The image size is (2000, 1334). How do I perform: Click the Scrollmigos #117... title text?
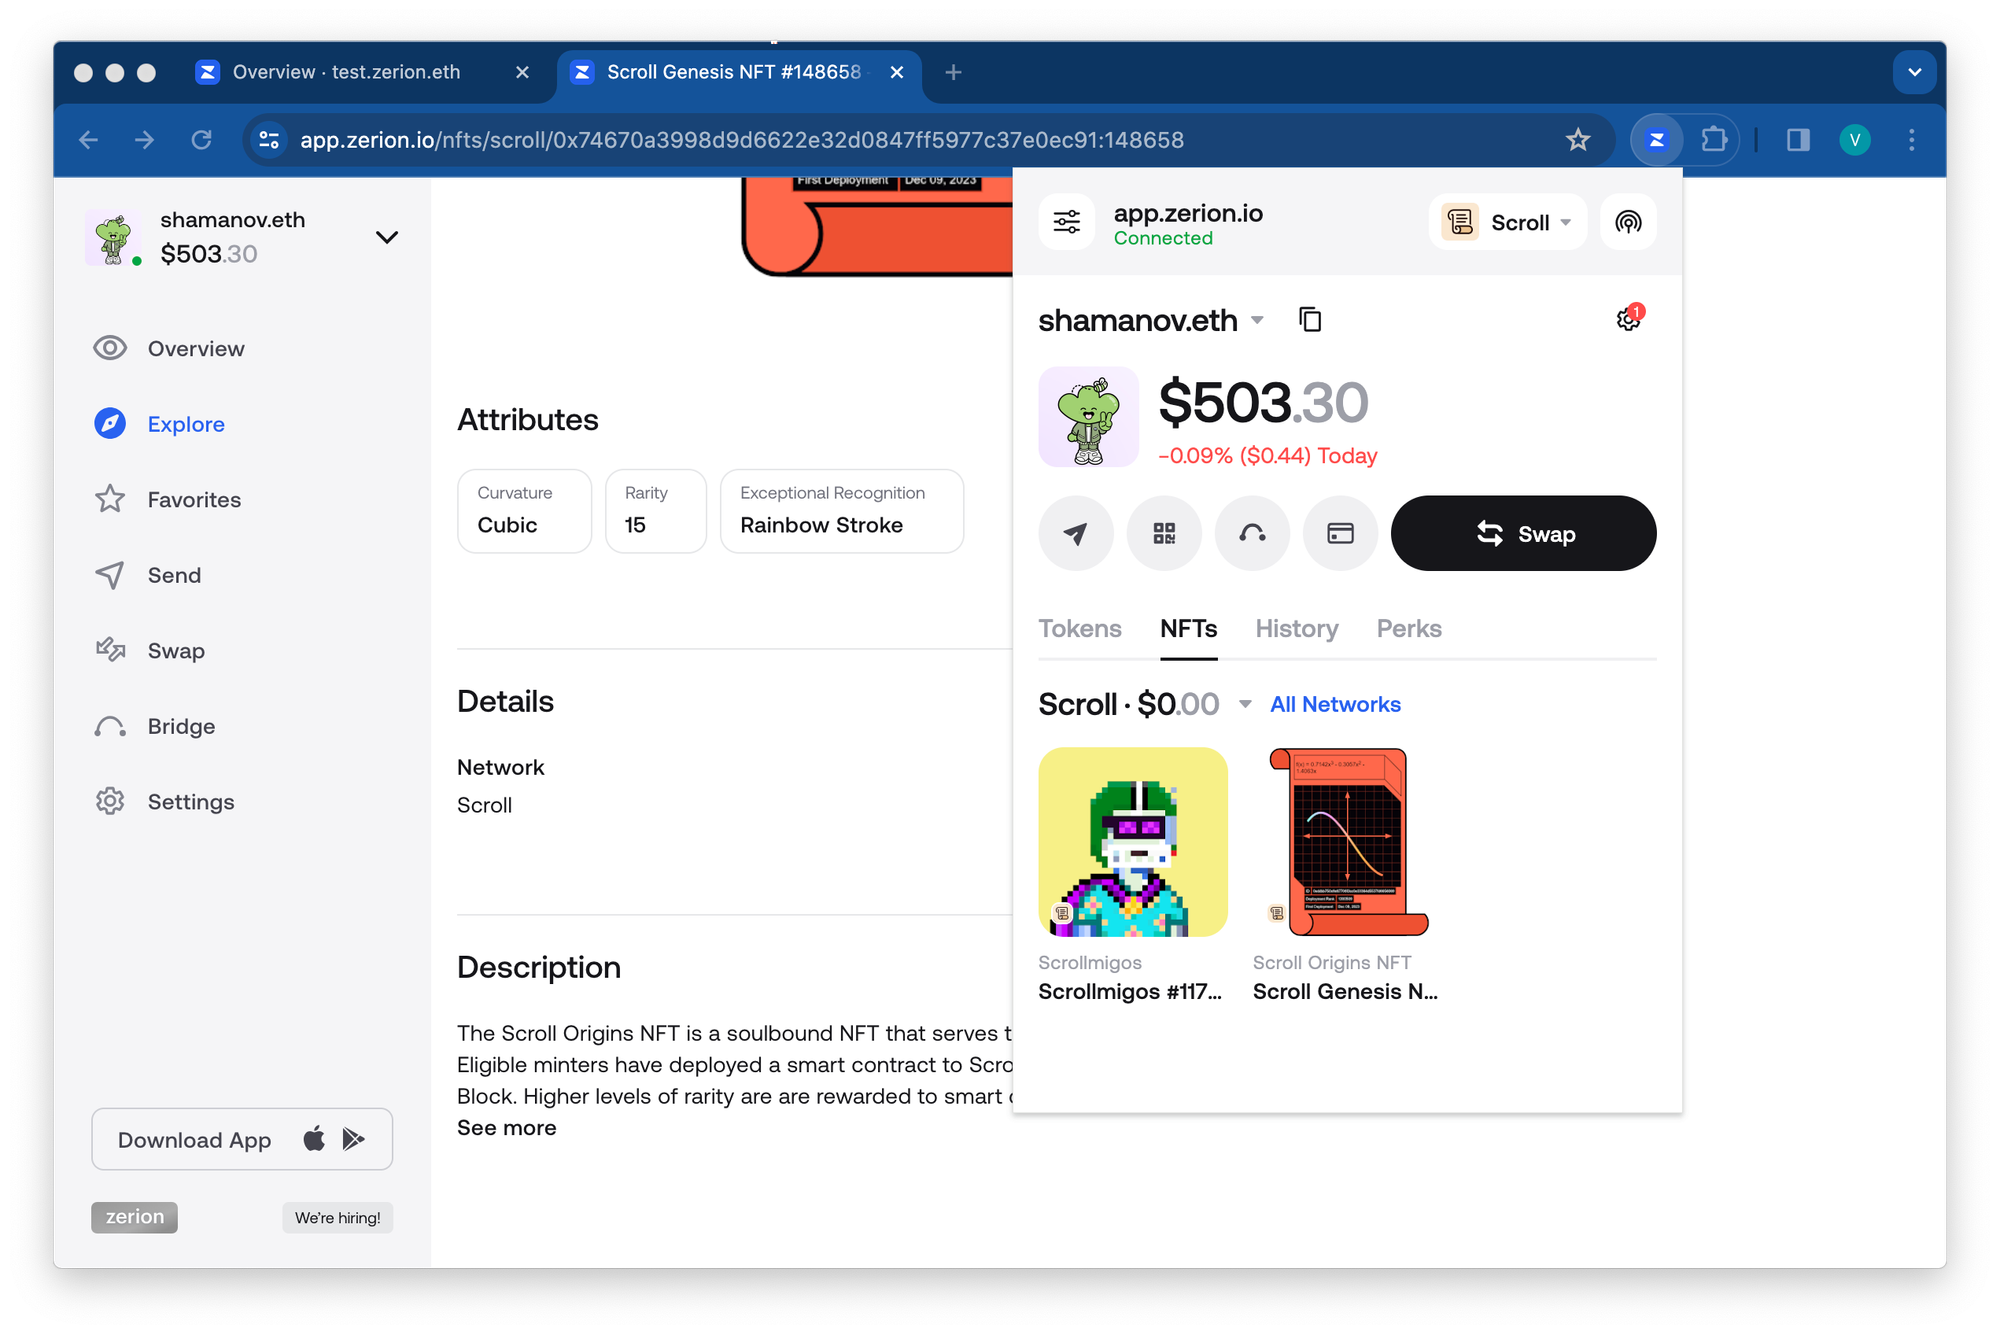(1130, 991)
